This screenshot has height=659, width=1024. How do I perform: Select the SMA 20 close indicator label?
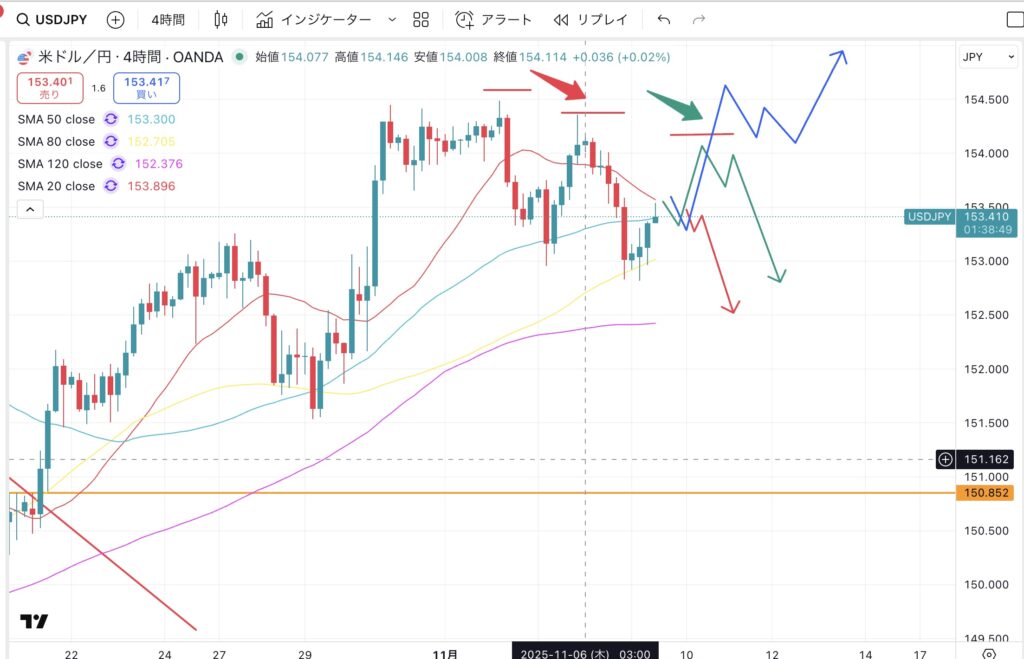pyautogui.click(x=56, y=186)
